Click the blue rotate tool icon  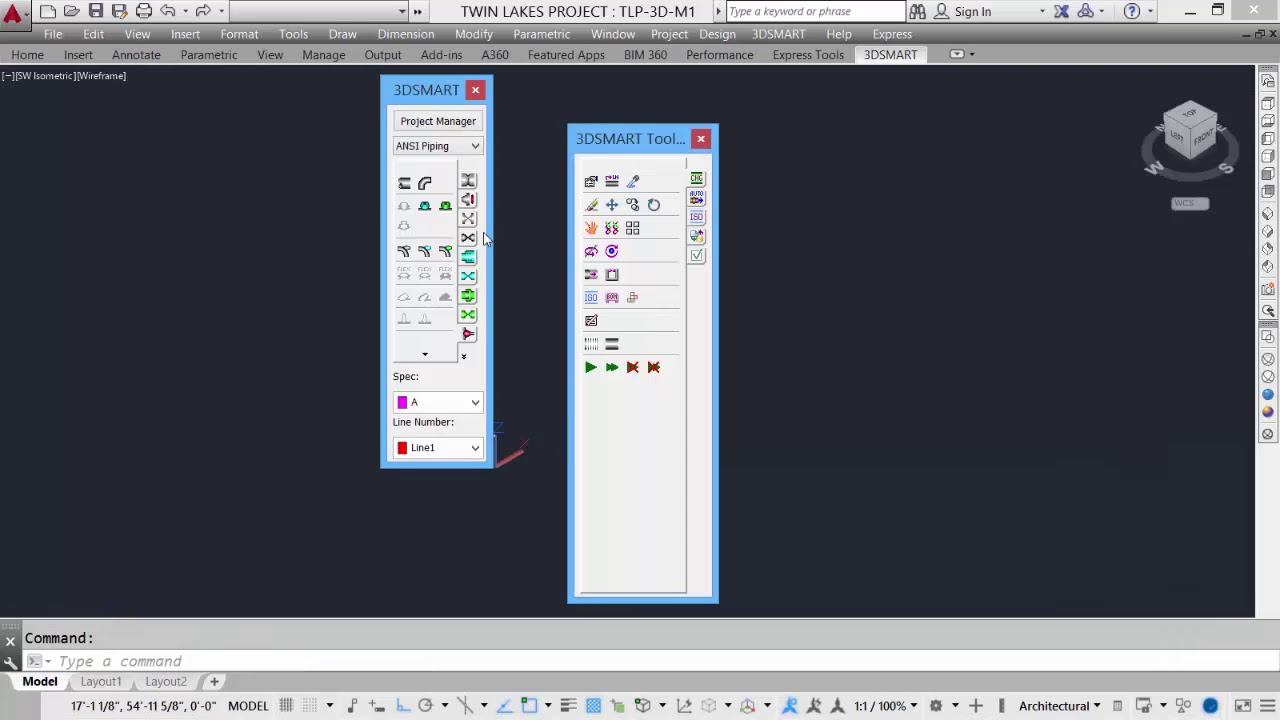(x=654, y=205)
